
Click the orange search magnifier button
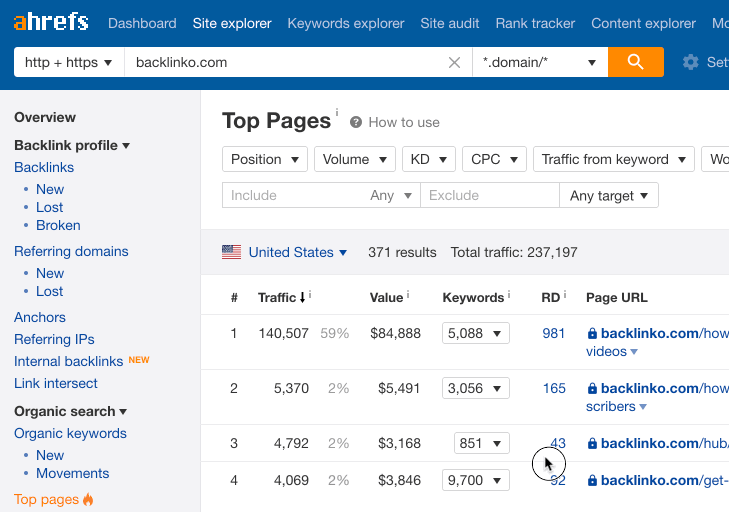coord(636,62)
